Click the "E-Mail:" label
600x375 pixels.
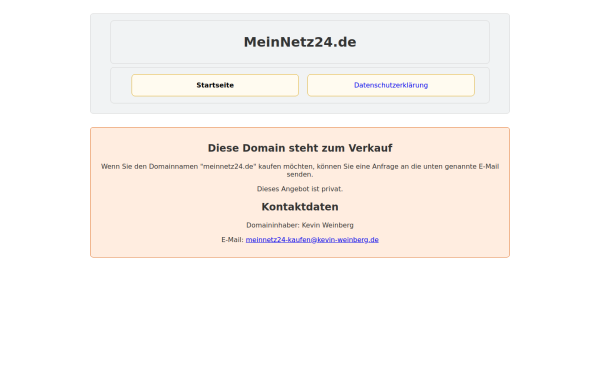232,240
